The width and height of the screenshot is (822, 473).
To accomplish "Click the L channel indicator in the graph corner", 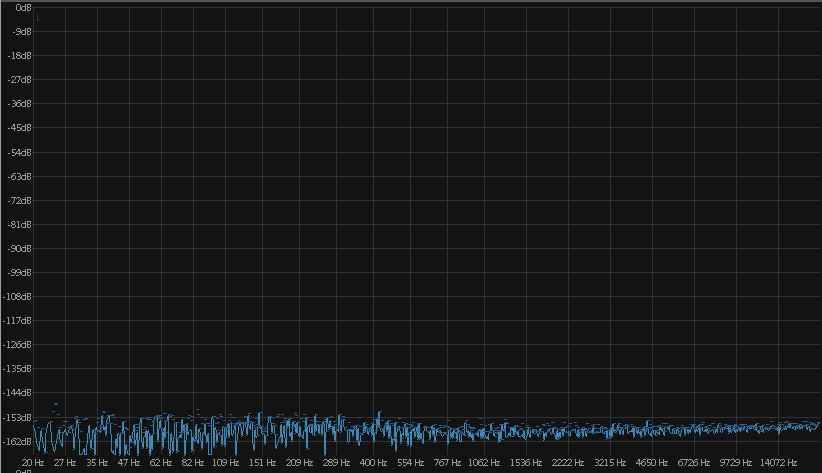I will coord(38,18).
